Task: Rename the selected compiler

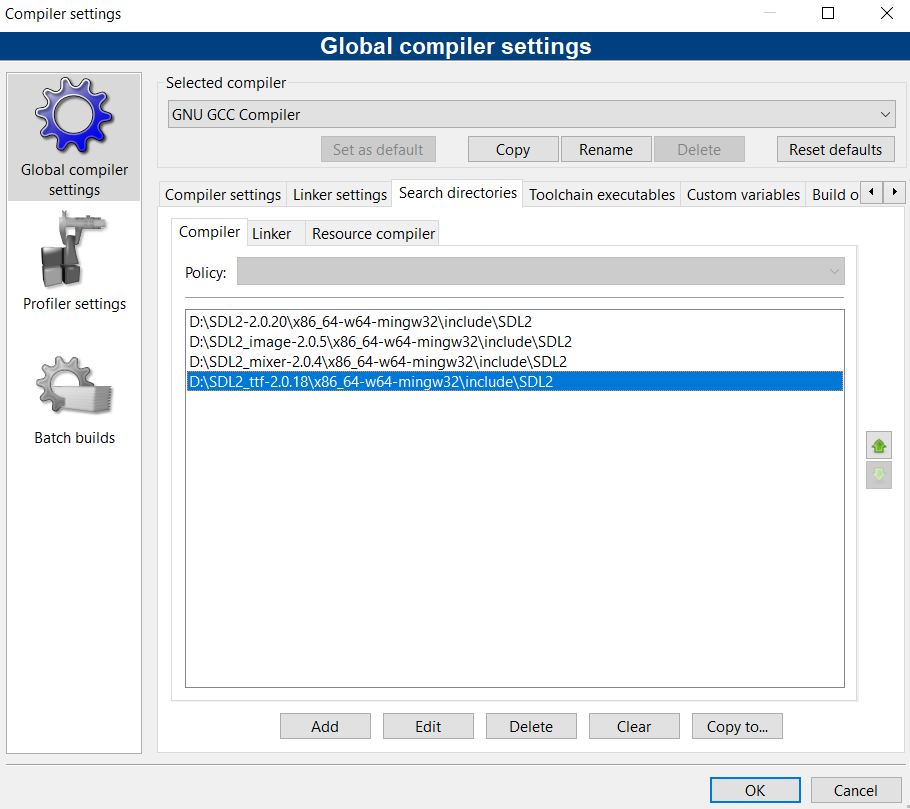Action: 606,149
